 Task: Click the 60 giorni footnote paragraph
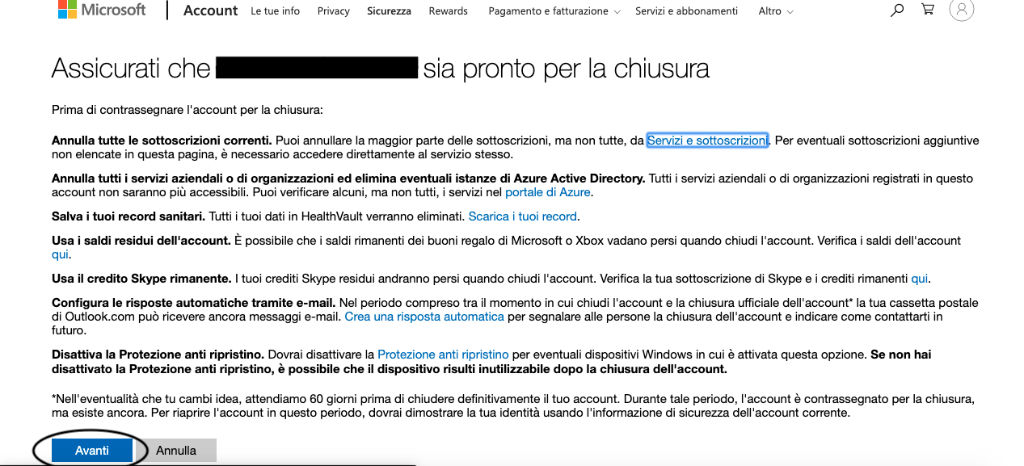click(514, 405)
